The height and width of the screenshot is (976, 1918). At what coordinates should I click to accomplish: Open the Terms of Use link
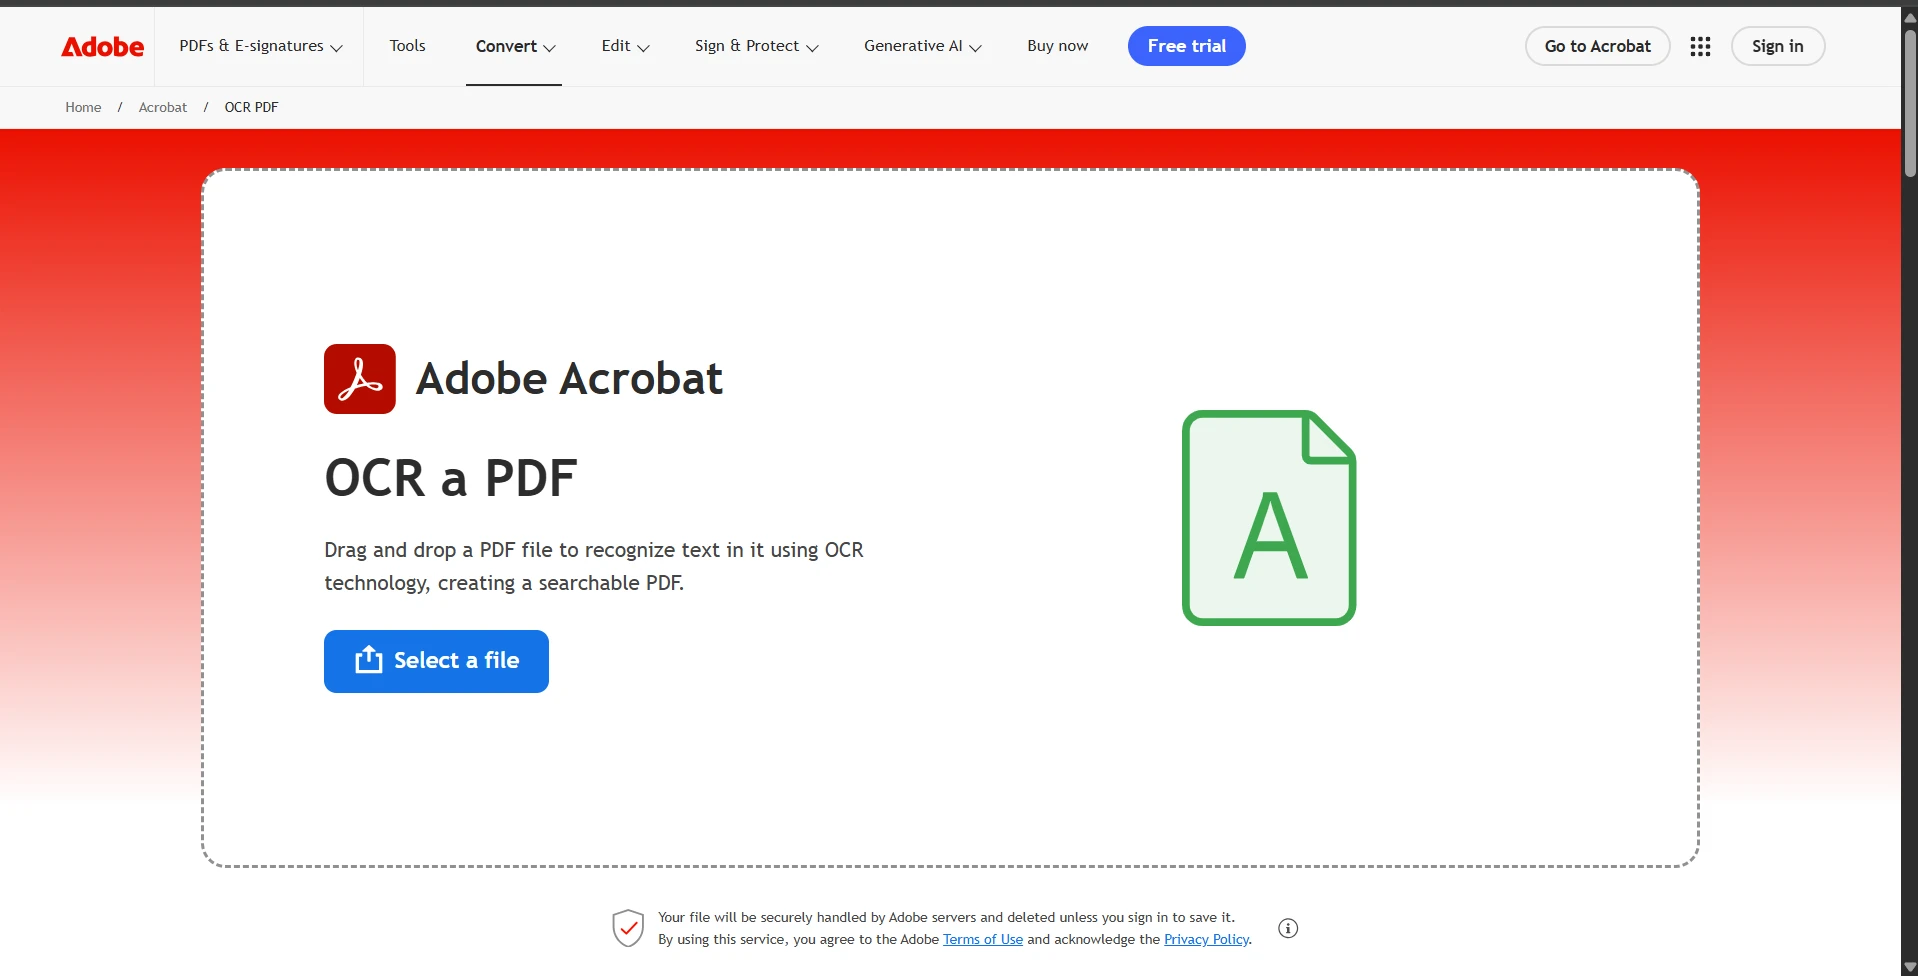click(983, 939)
